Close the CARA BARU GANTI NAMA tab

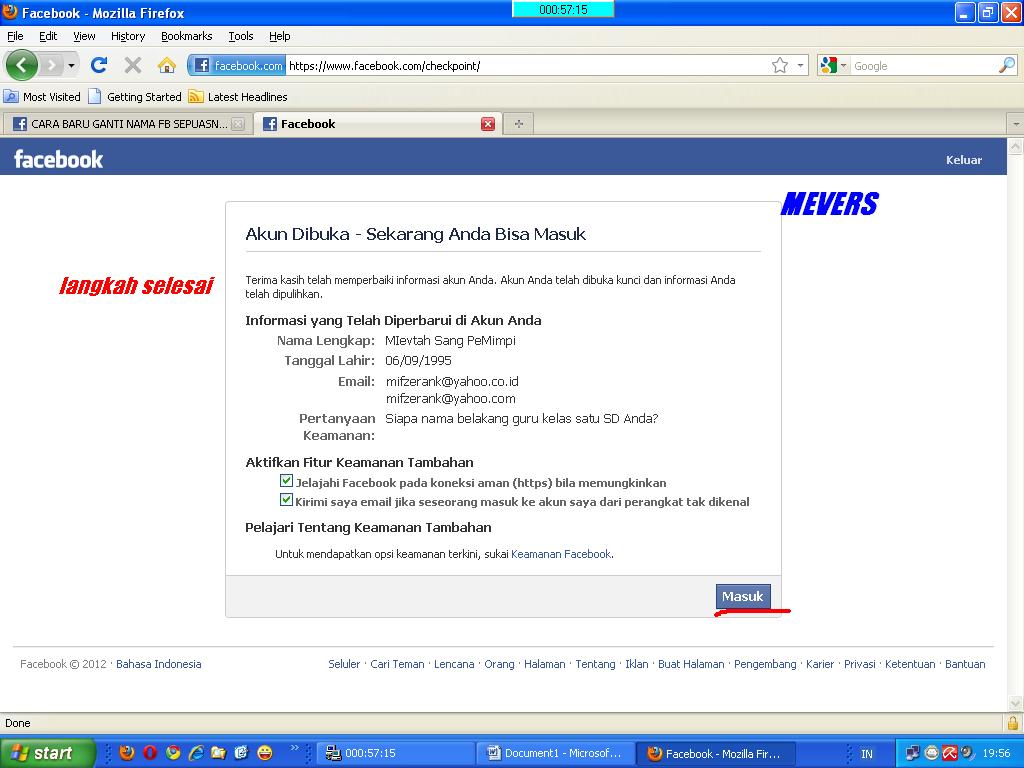(x=238, y=124)
